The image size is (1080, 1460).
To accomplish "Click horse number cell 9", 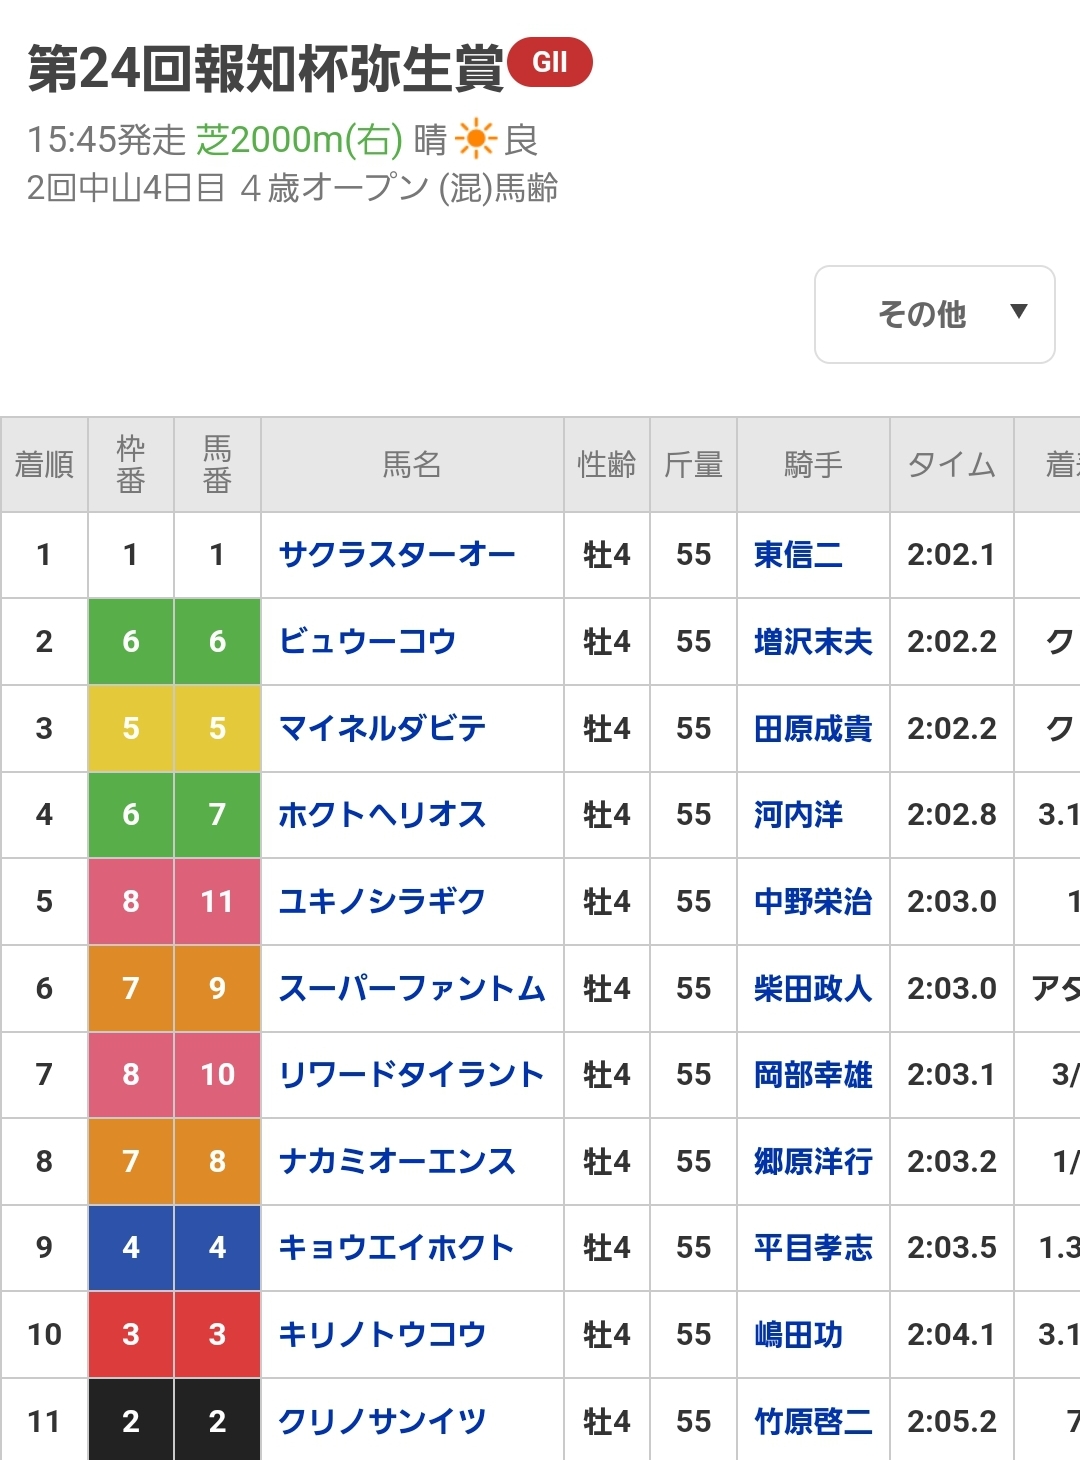I will tap(218, 988).
